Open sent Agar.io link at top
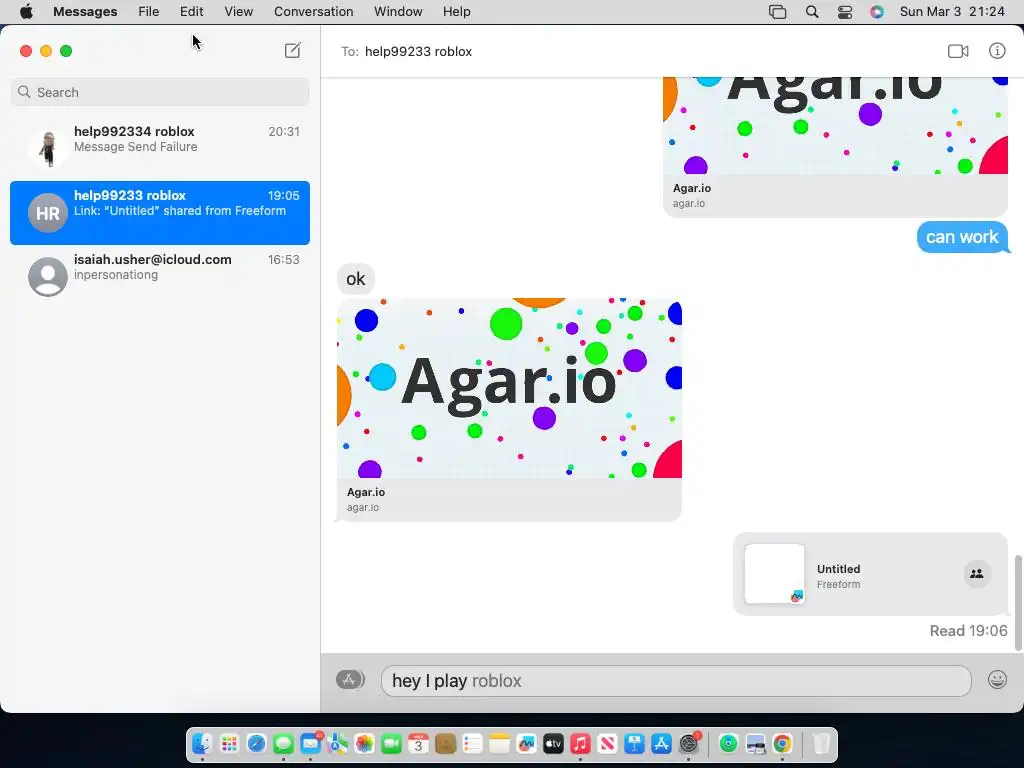The height and width of the screenshot is (768, 1024). click(x=835, y=147)
